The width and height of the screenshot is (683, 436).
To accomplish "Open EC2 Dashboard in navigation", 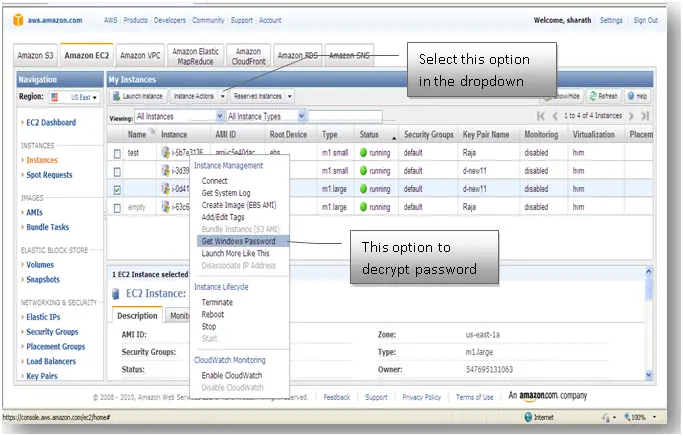I will coord(51,122).
